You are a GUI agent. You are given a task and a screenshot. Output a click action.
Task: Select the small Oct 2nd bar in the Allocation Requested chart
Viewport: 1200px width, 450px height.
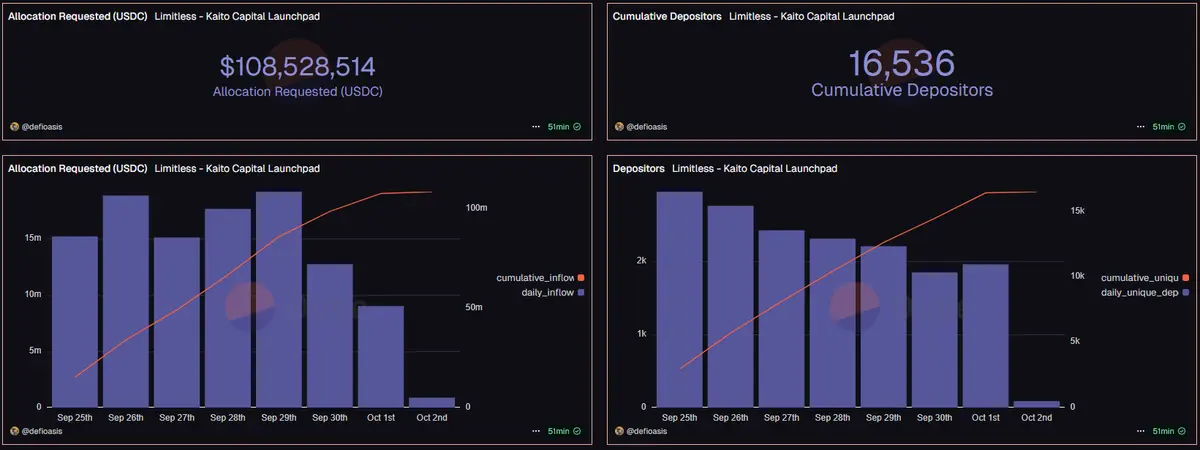coord(432,402)
